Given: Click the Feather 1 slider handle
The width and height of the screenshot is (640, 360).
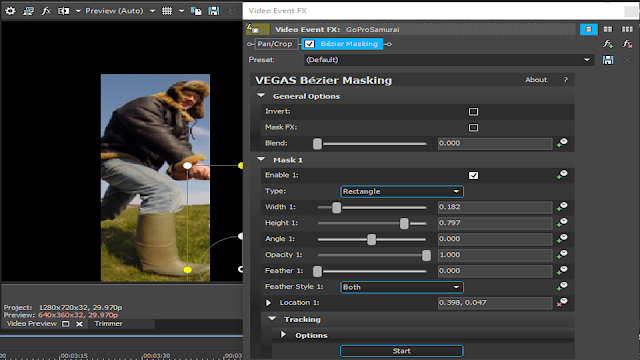Looking at the screenshot, I should (x=317, y=271).
